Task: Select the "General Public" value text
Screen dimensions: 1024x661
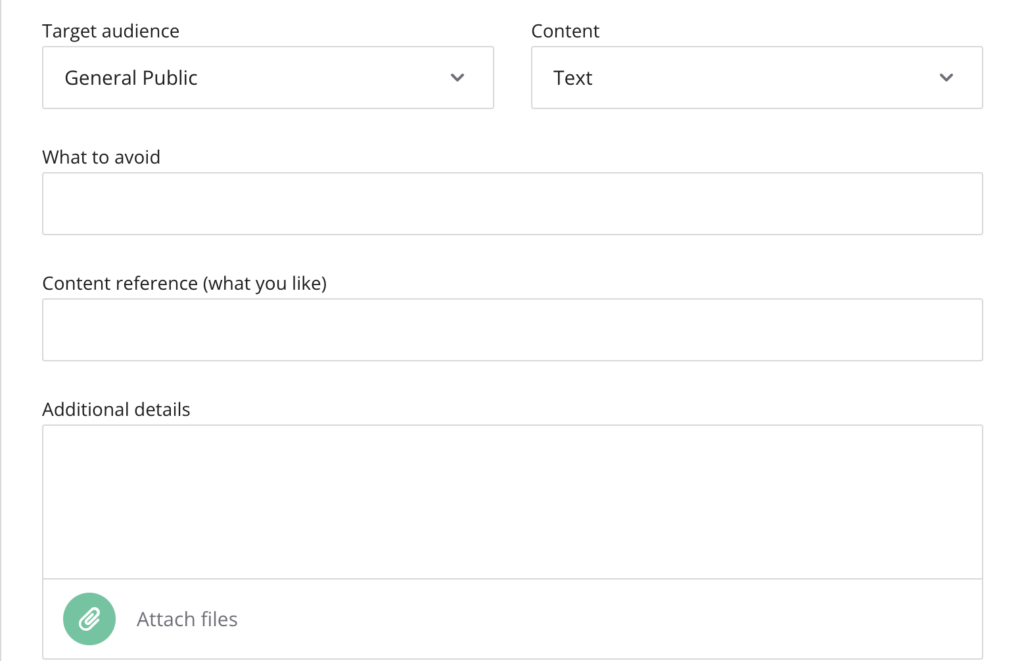Action: tap(131, 78)
